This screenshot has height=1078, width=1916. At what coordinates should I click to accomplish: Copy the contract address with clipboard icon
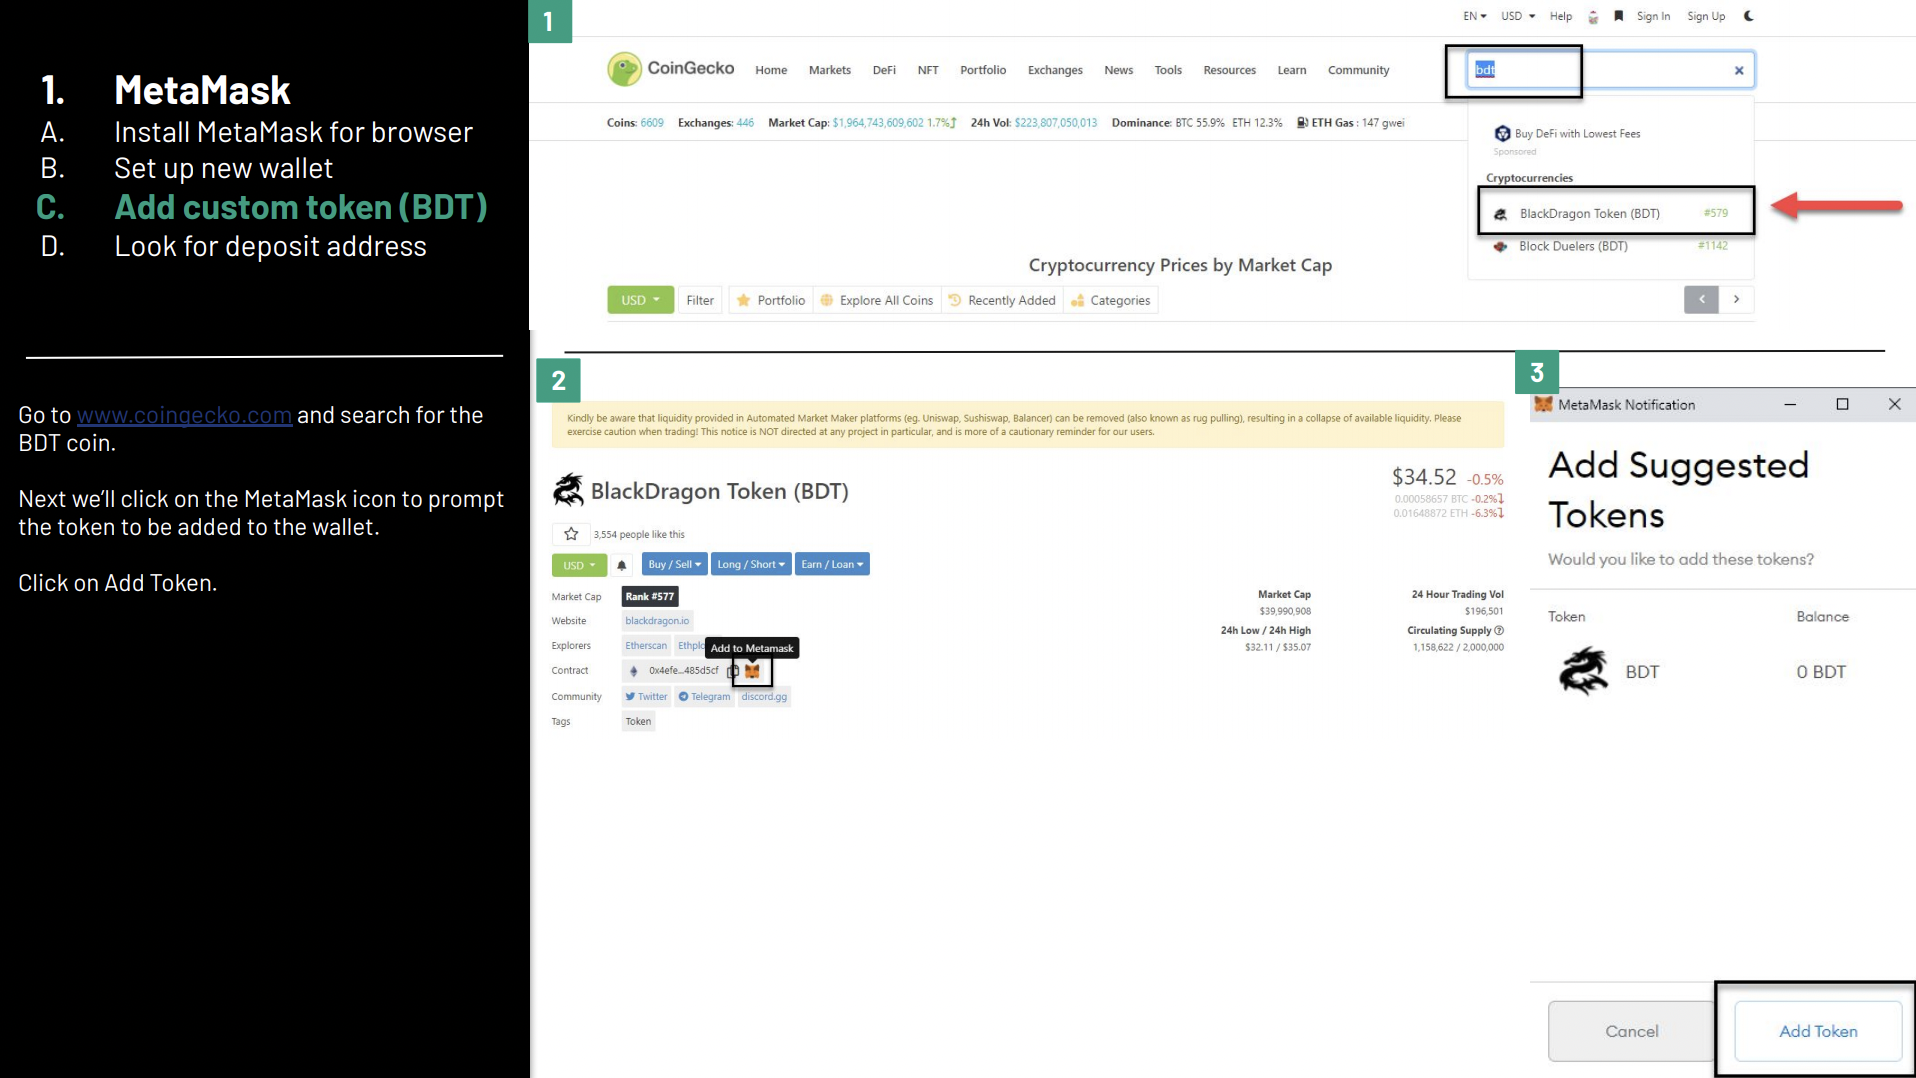[732, 671]
